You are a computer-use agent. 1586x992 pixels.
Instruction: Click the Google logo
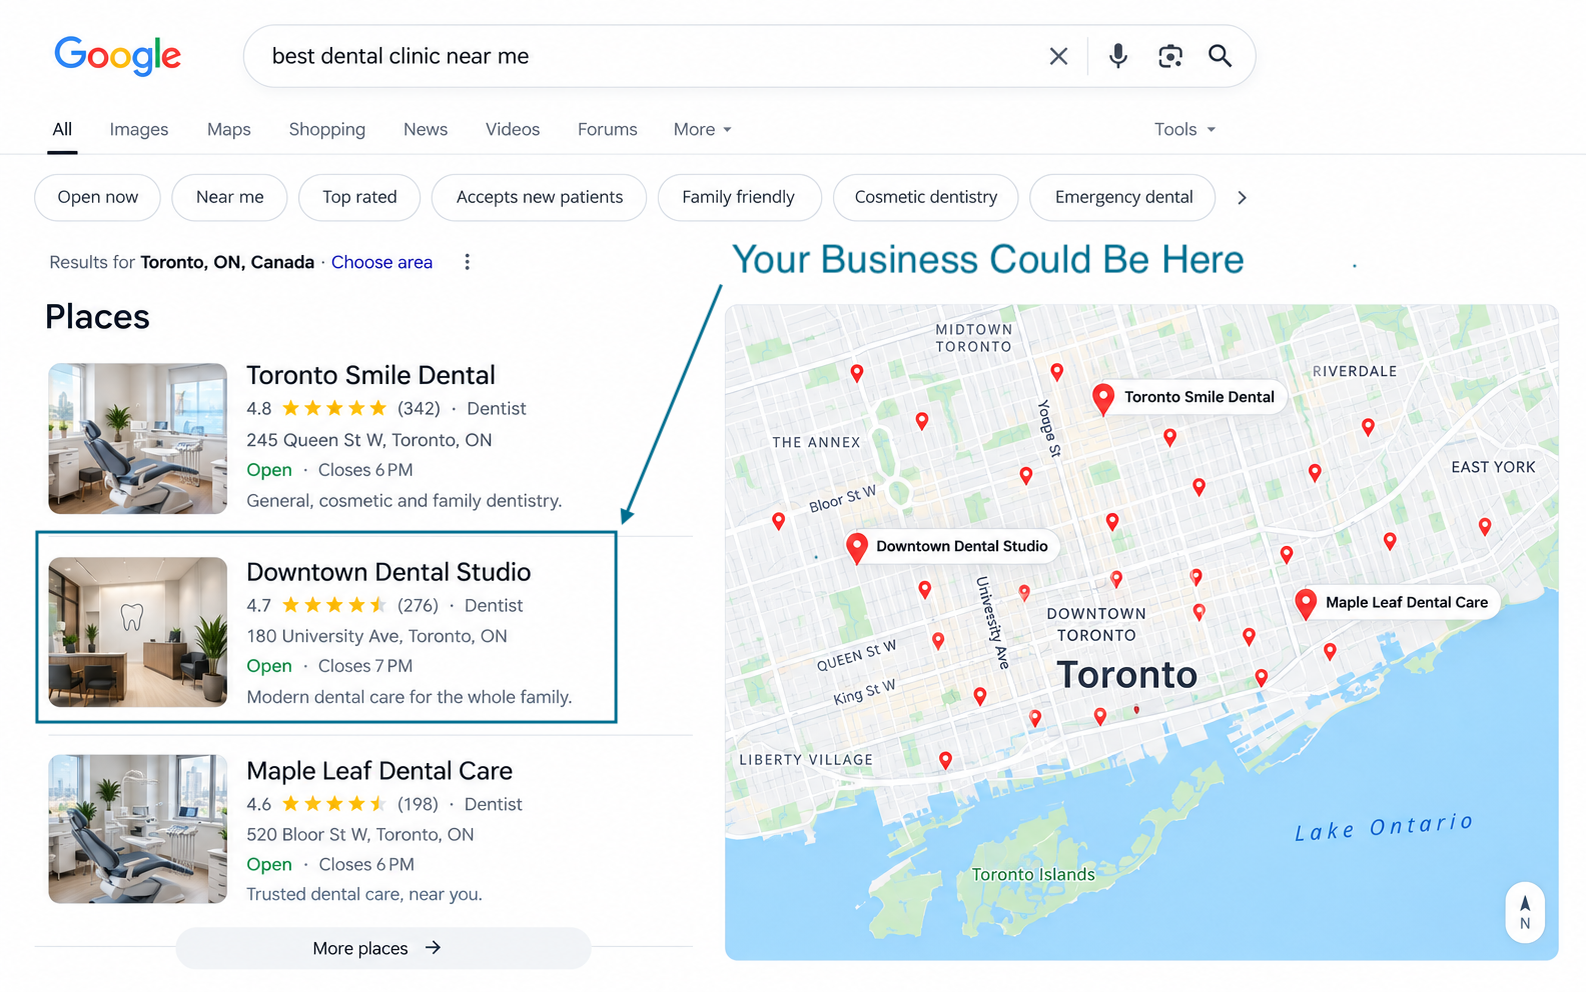(117, 56)
